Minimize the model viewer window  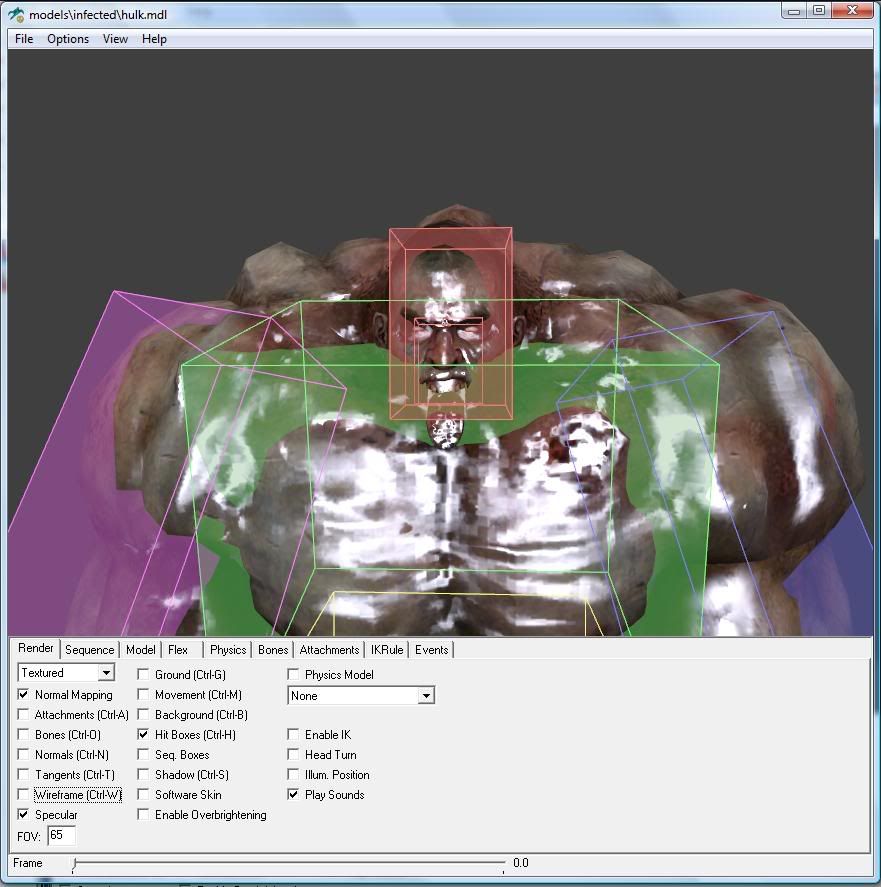pyautogui.click(x=794, y=11)
